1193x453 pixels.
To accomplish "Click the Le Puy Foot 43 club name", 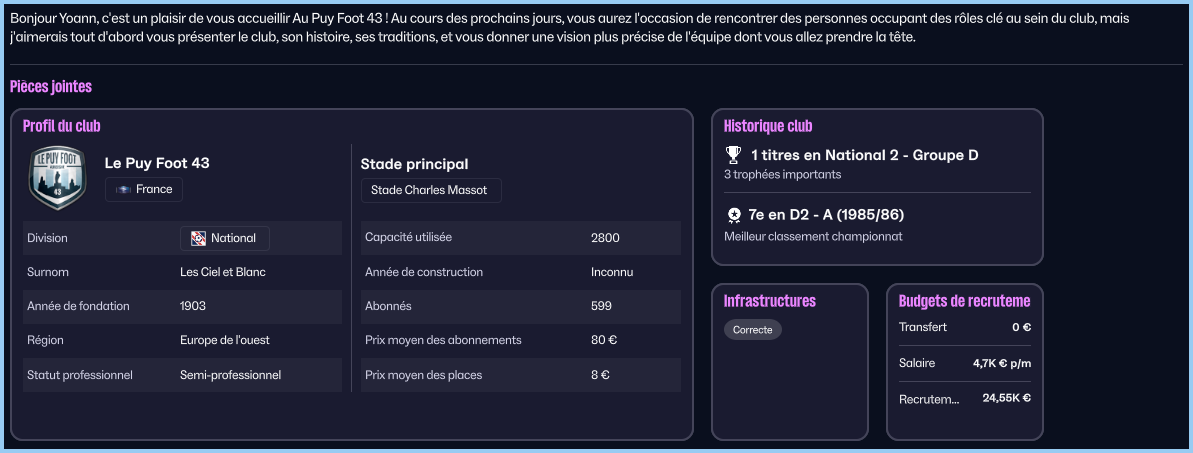I will point(157,163).
